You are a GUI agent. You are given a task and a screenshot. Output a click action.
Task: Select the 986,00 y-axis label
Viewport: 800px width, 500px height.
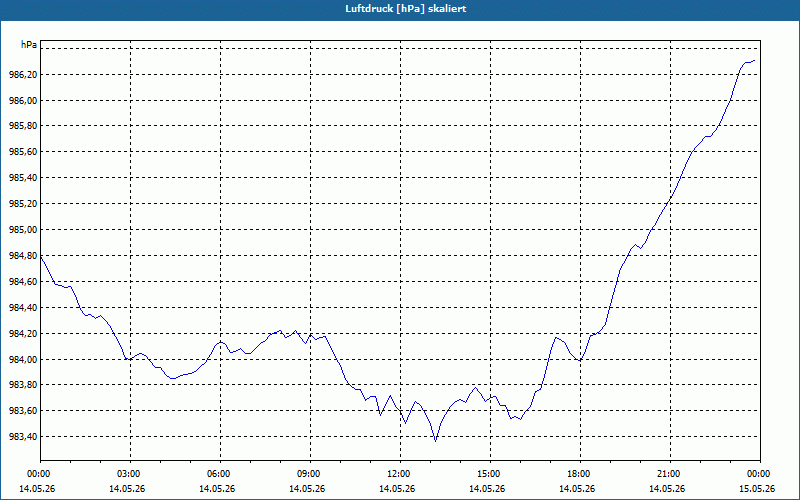(x=23, y=101)
